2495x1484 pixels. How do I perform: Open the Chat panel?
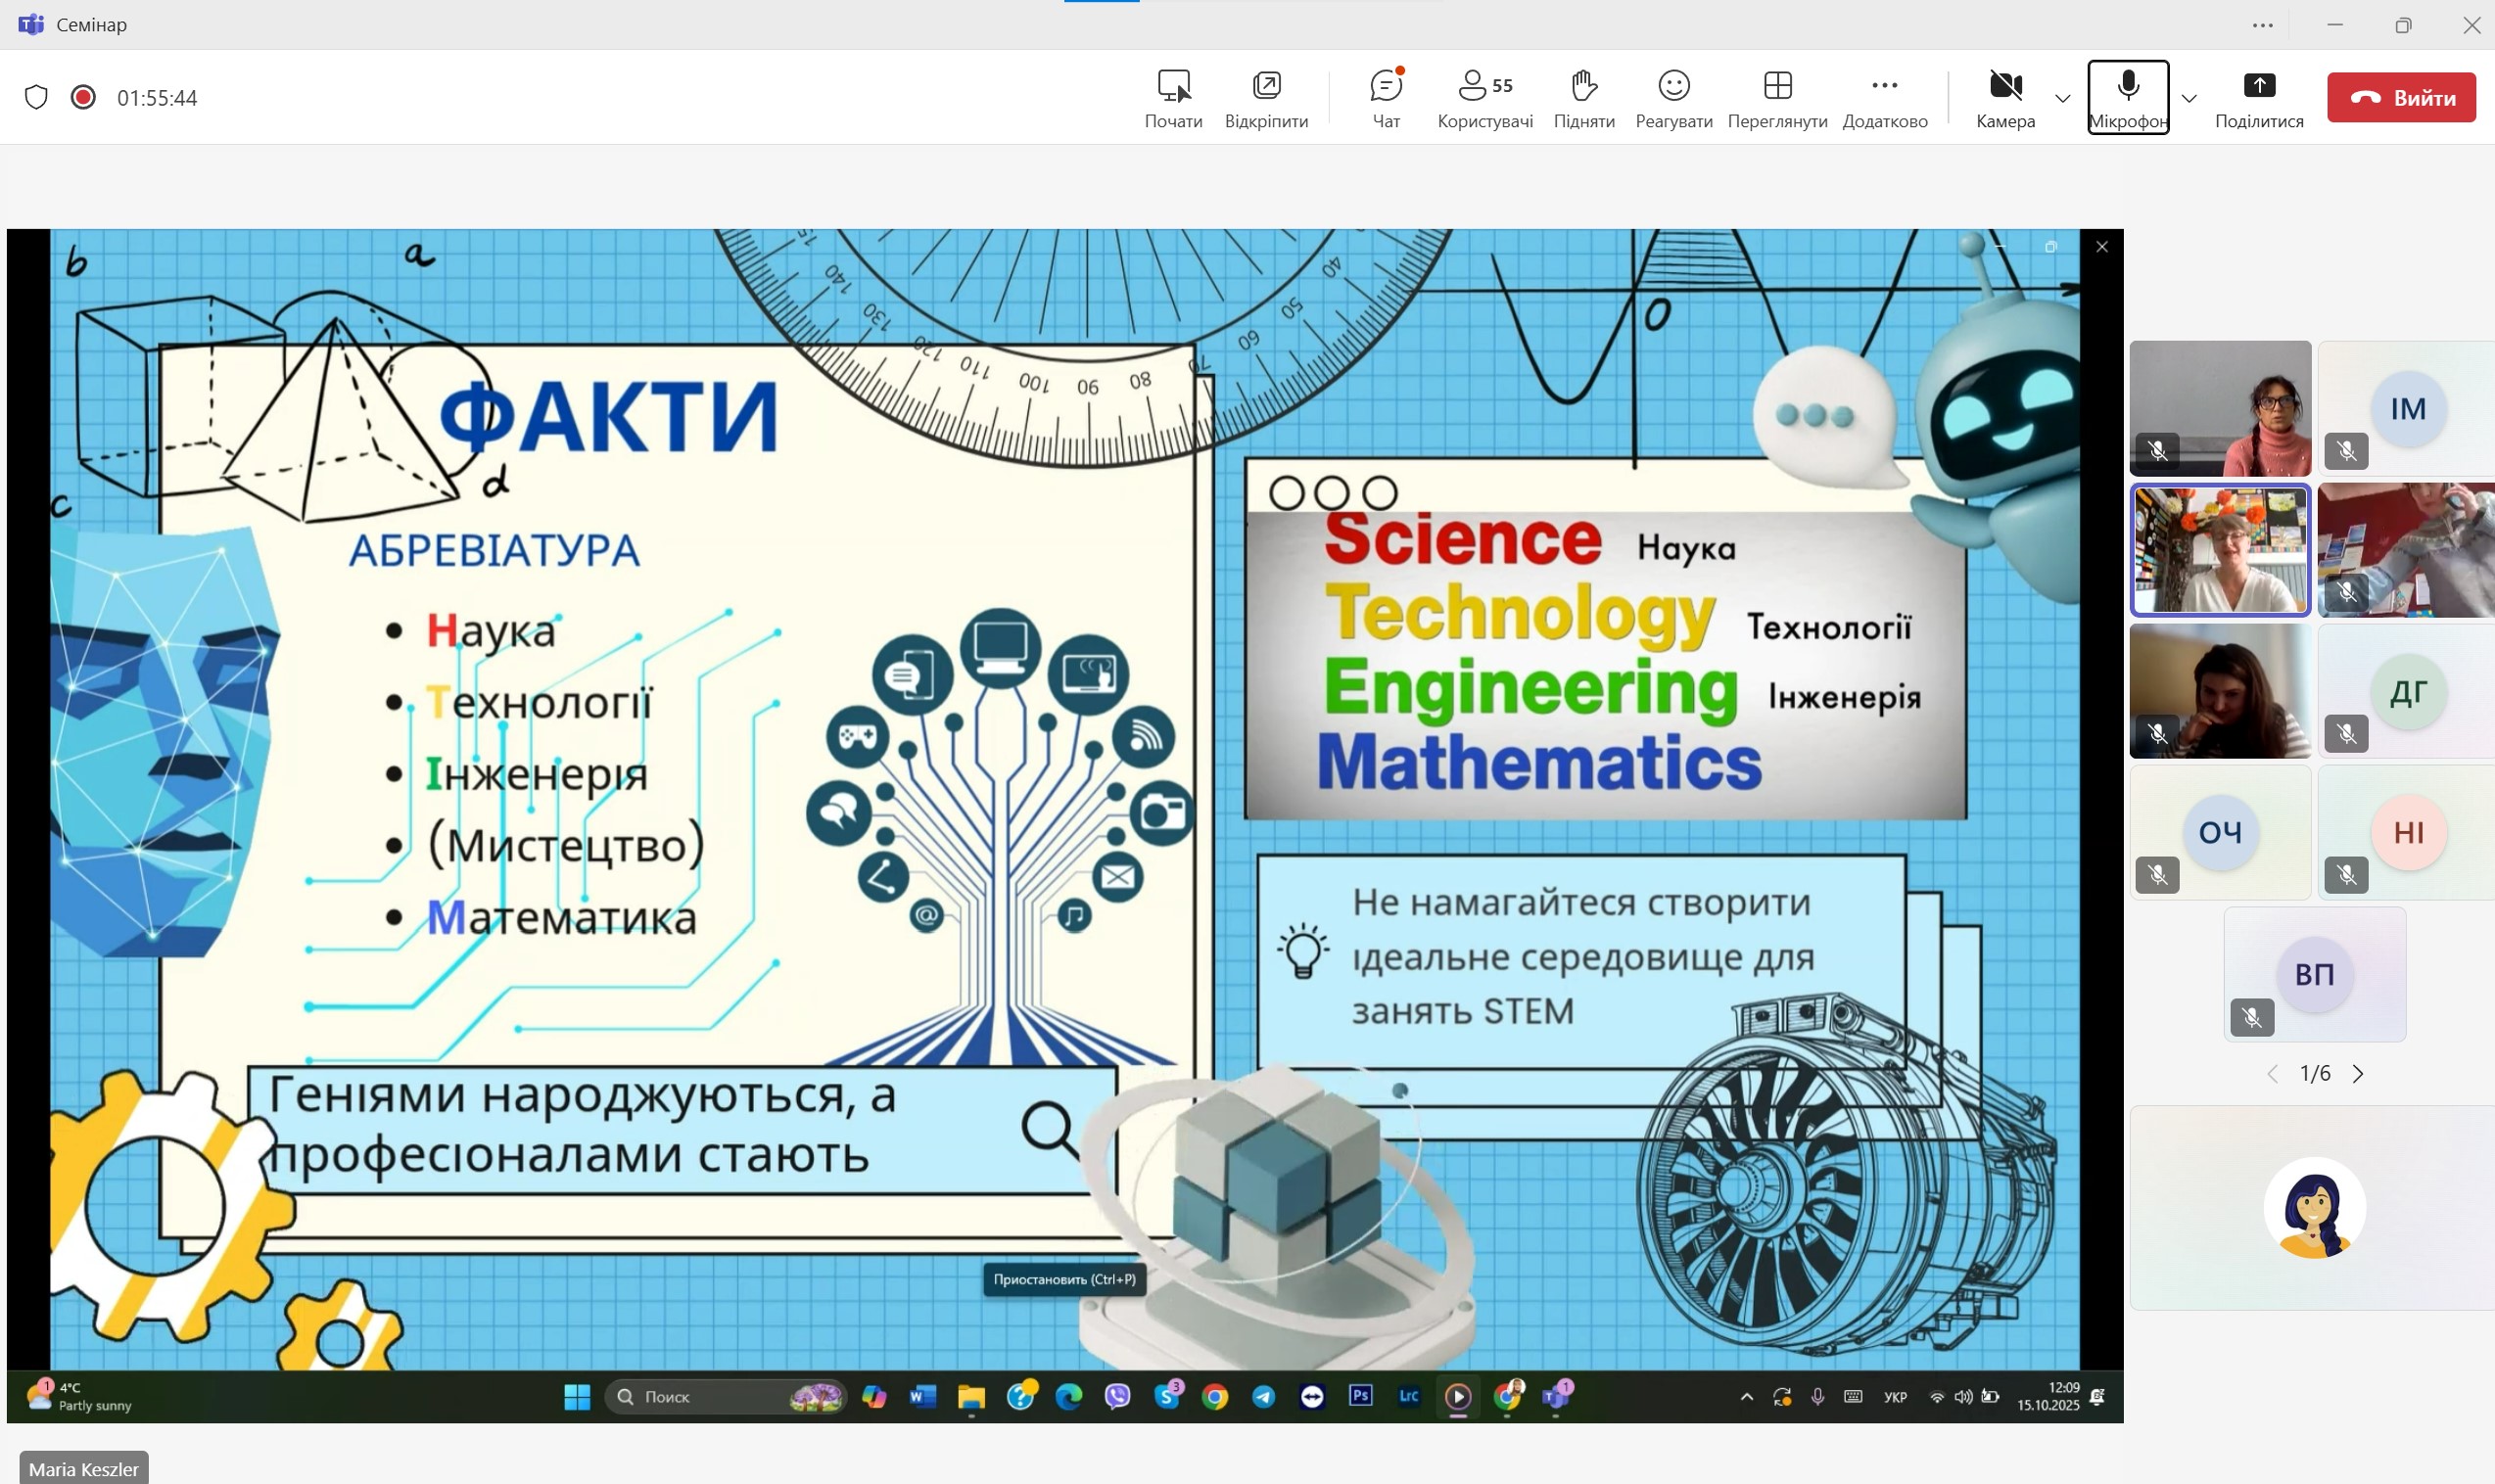coord(1386,97)
